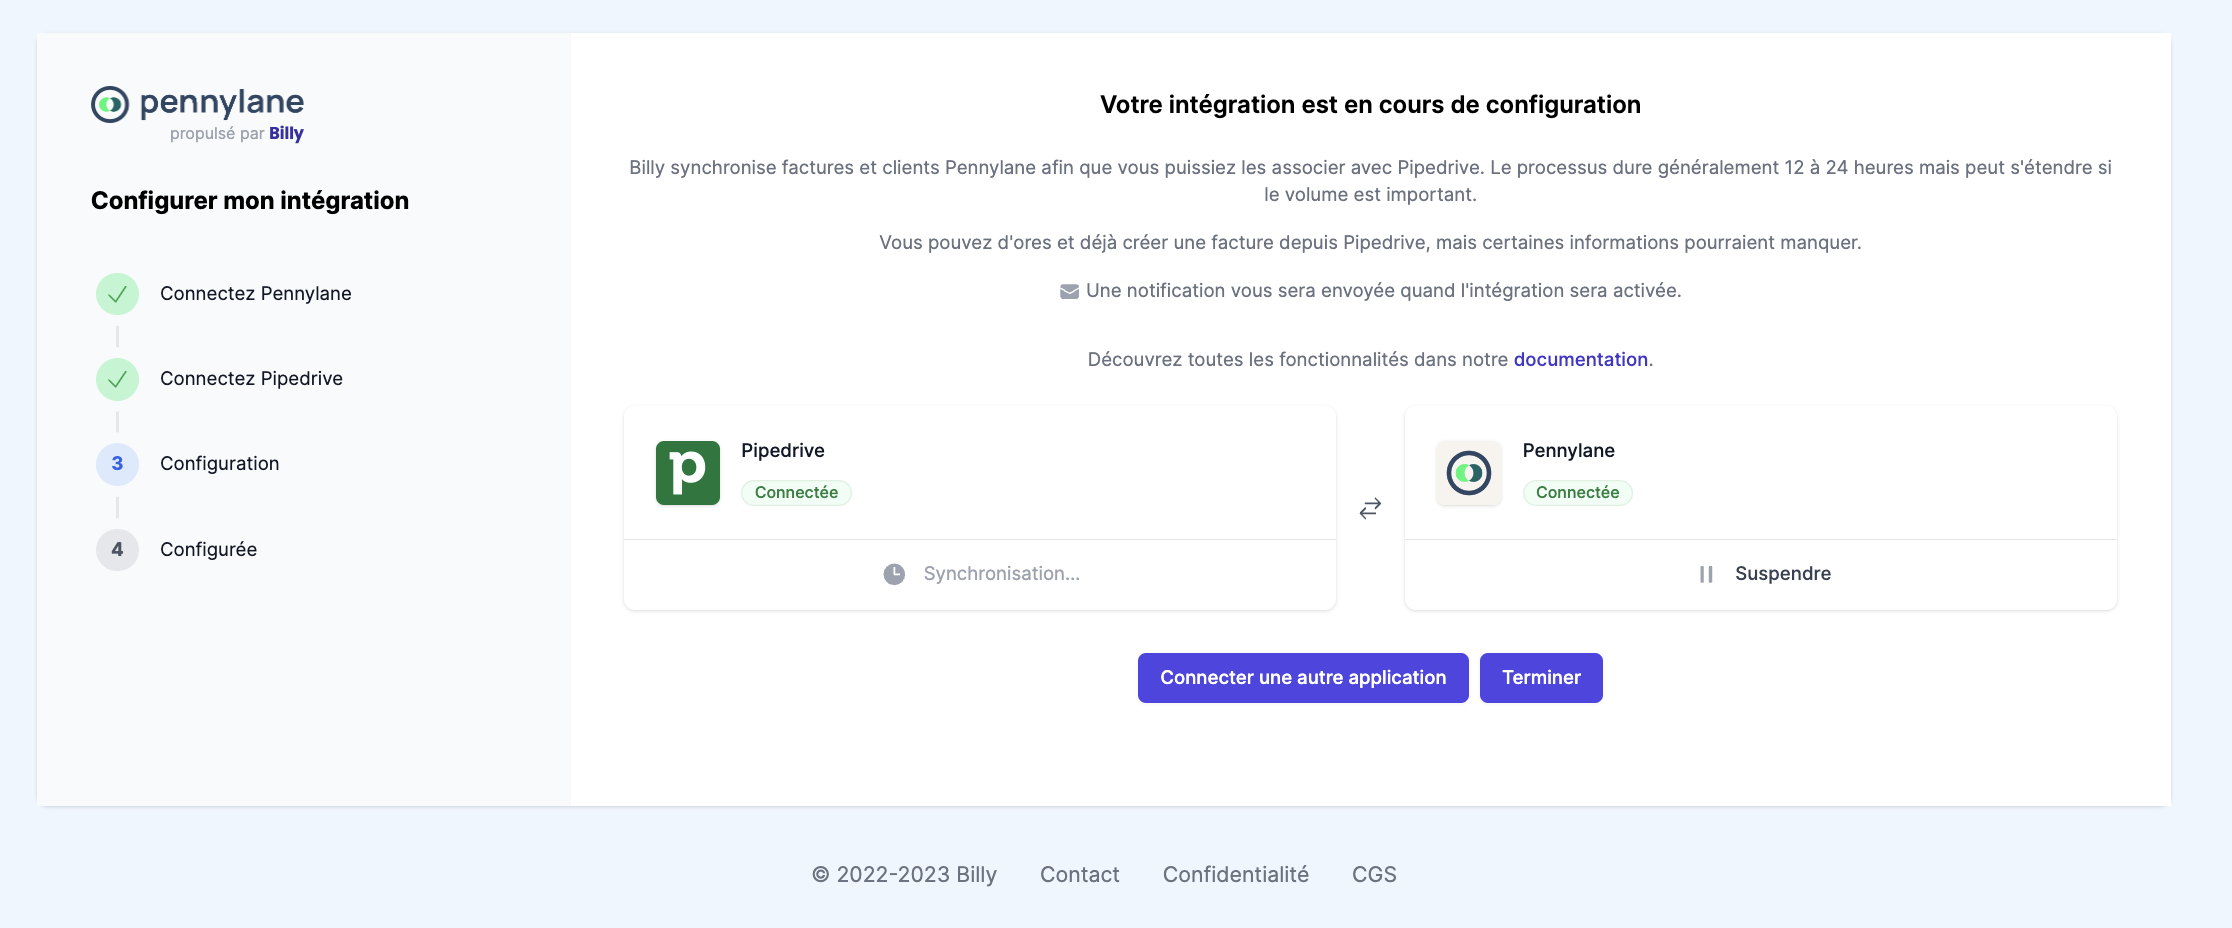Open the Connectez Pennylane step label

pos(256,293)
